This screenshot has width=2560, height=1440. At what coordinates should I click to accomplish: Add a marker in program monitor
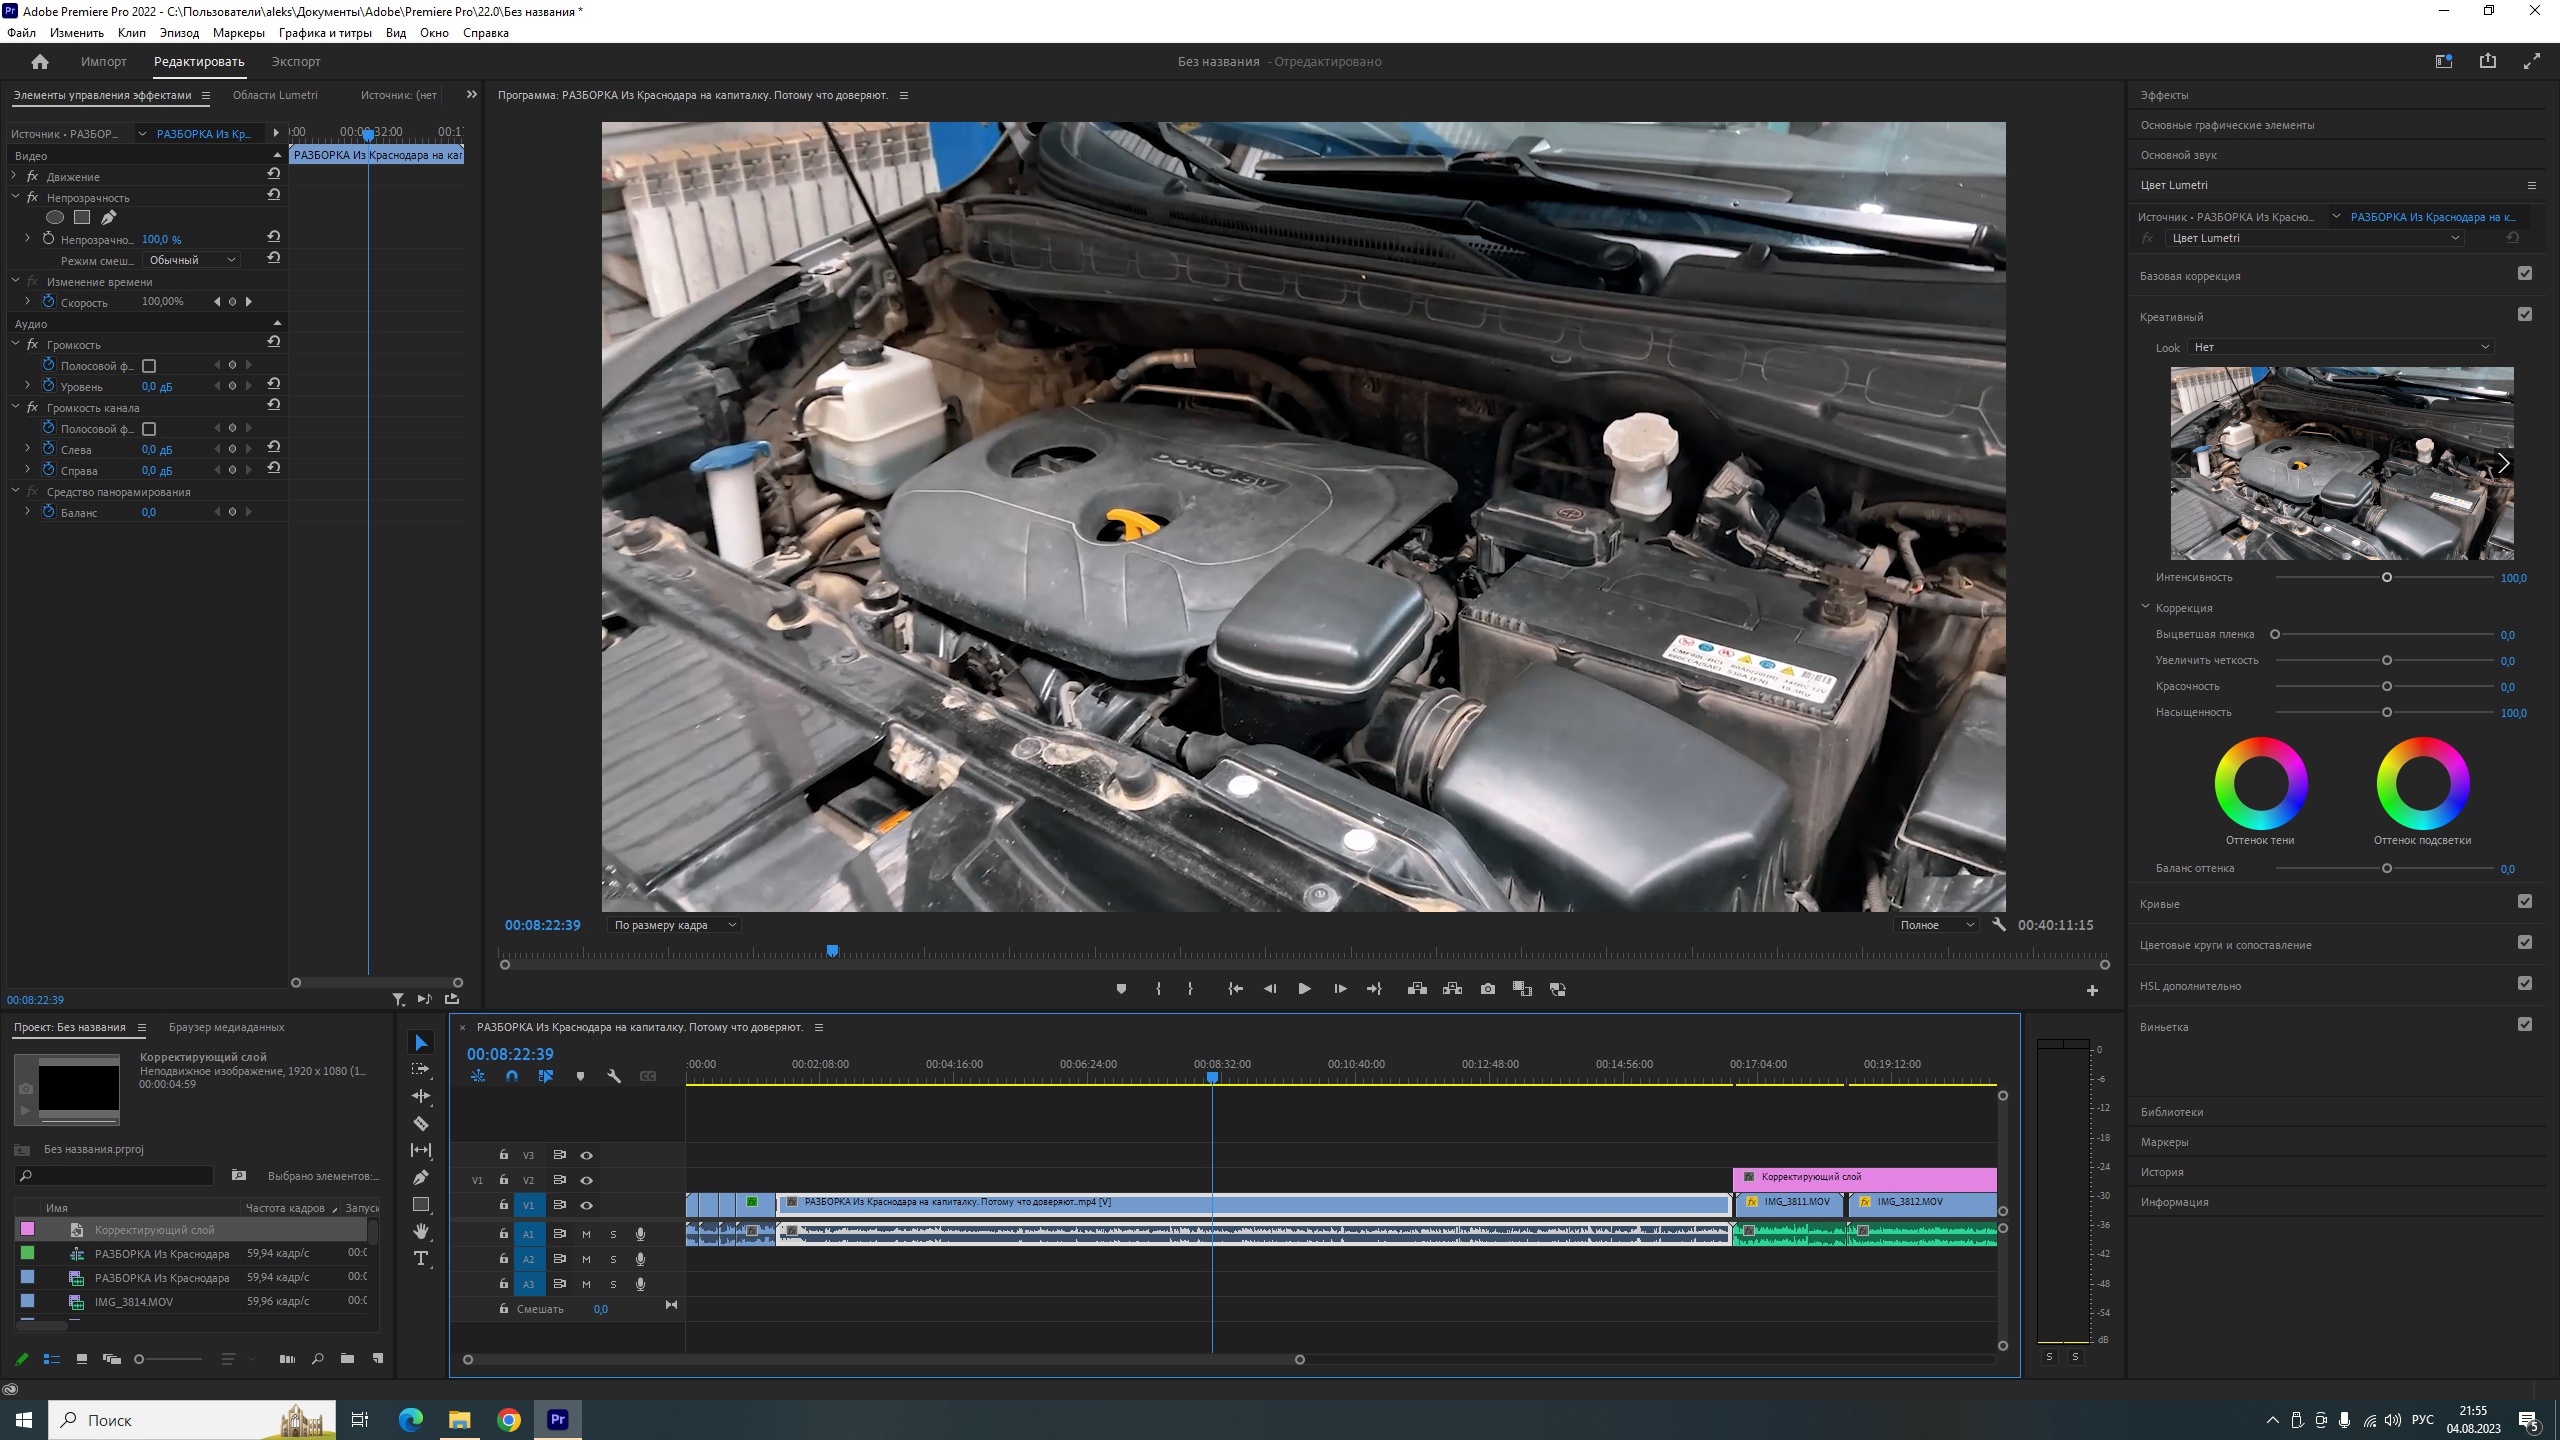pos(1121,989)
